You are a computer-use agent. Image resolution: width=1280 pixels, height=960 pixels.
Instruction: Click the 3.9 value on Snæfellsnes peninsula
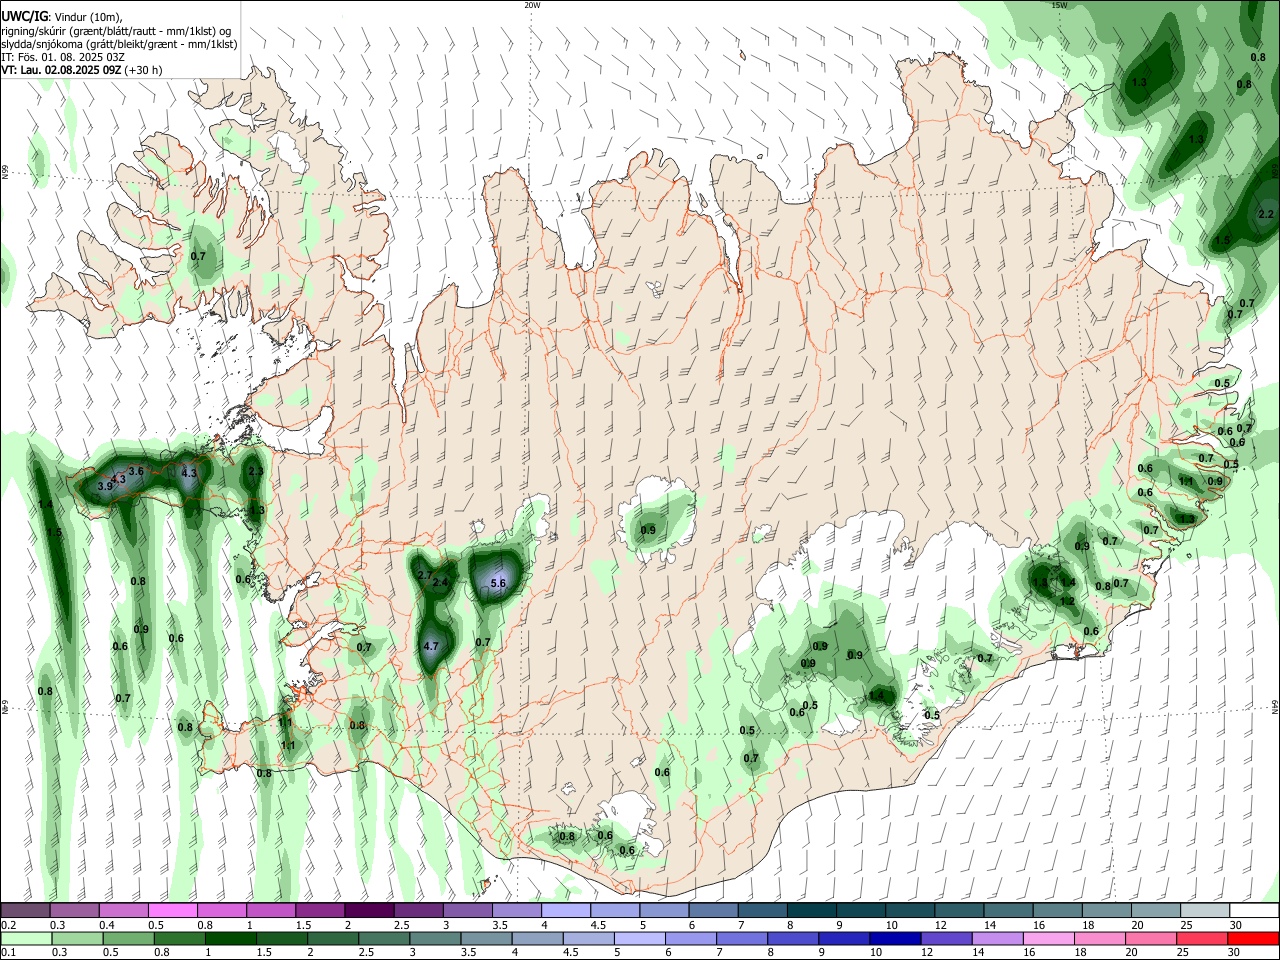tap(105, 486)
